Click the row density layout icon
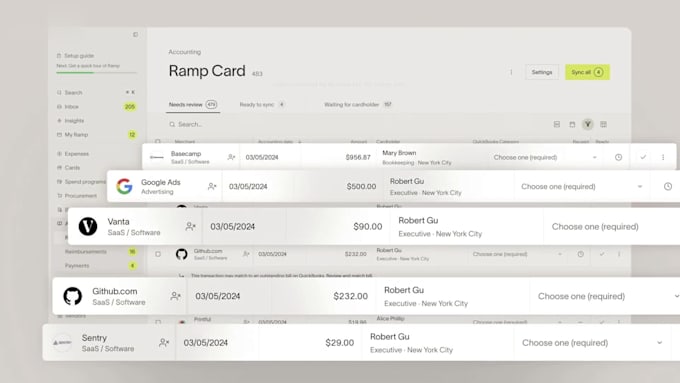The width and height of the screenshot is (680, 383). 557,124
